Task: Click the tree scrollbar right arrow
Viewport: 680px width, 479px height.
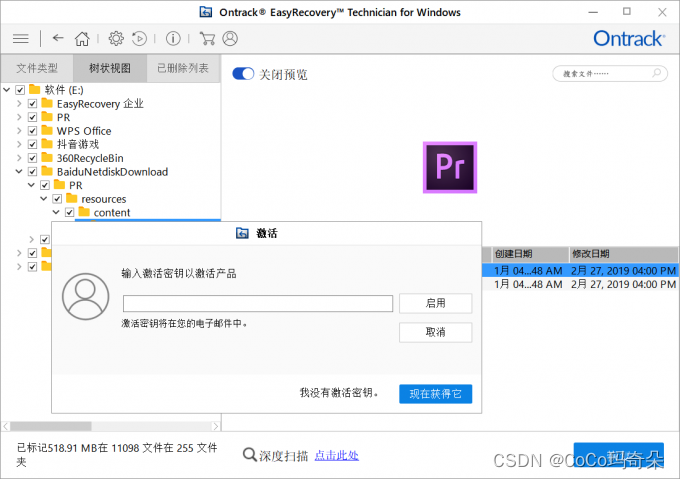Action: coord(216,426)
